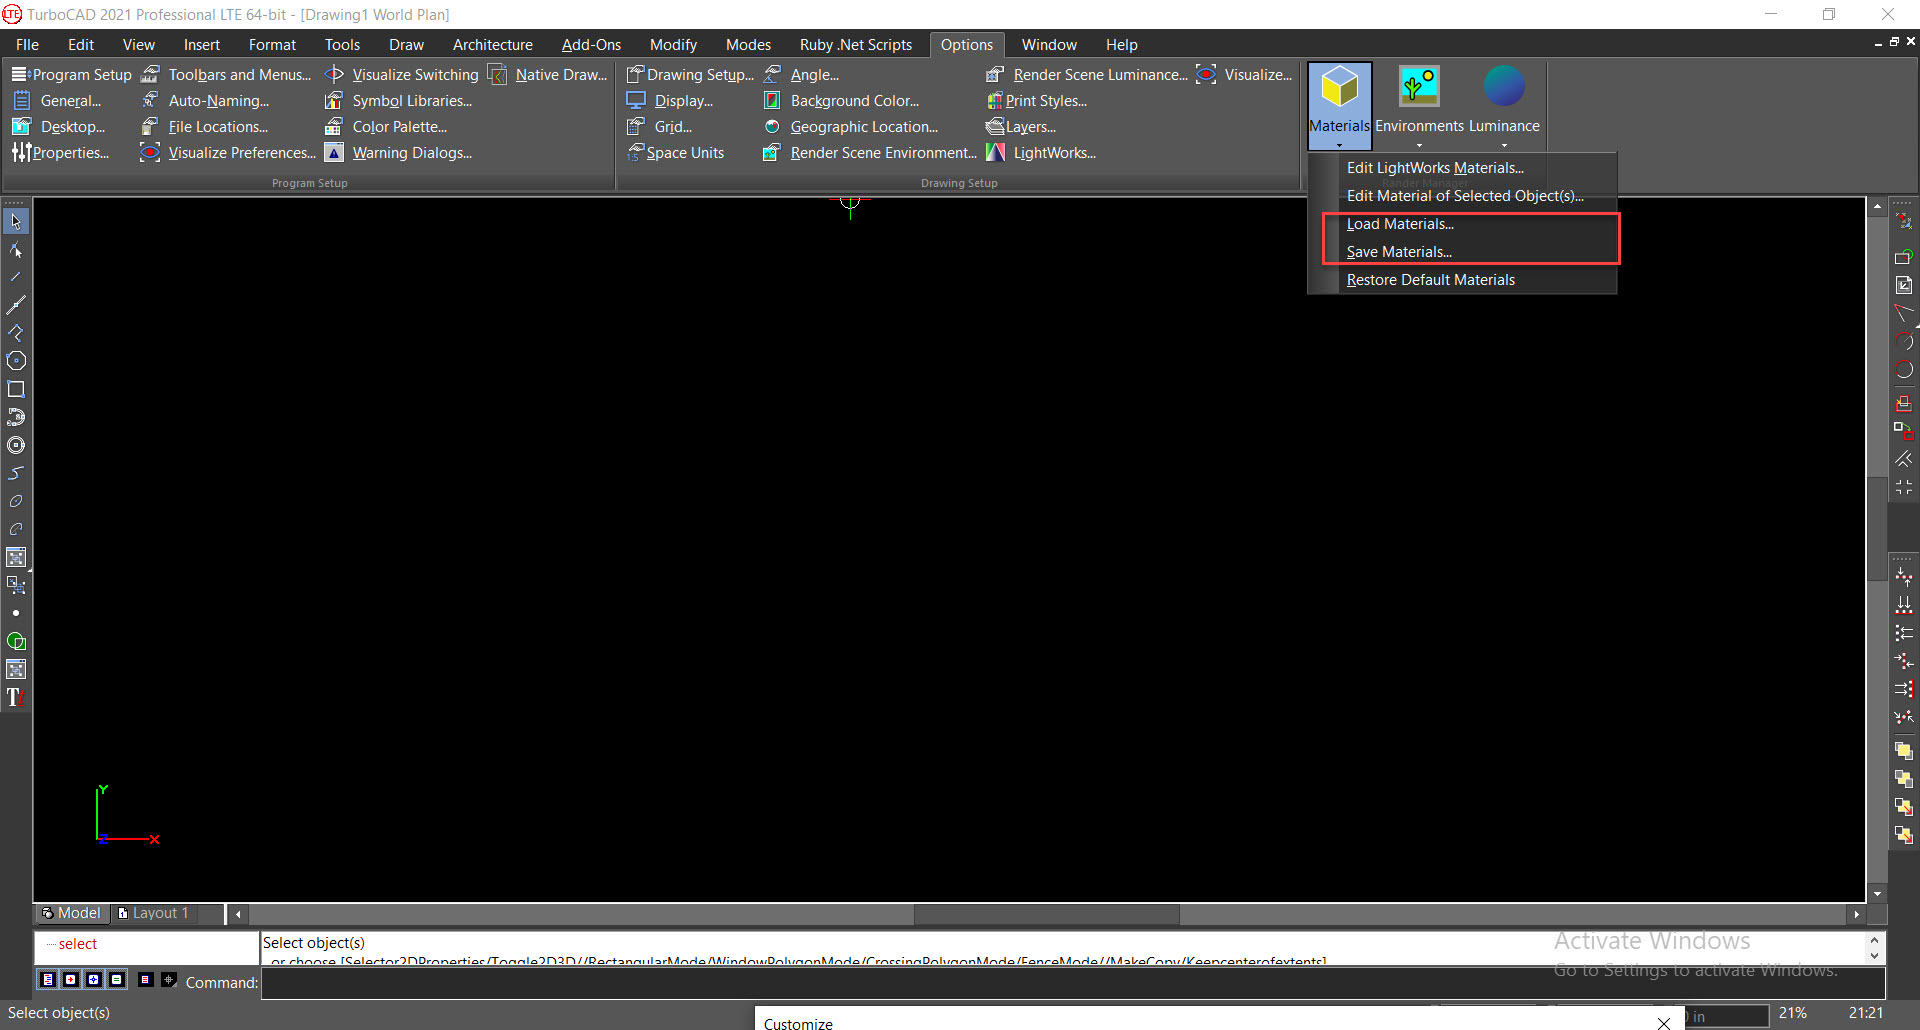Open the Visualize Preferences dialog
This screenshot has height=1030, width=1920.
228,153
